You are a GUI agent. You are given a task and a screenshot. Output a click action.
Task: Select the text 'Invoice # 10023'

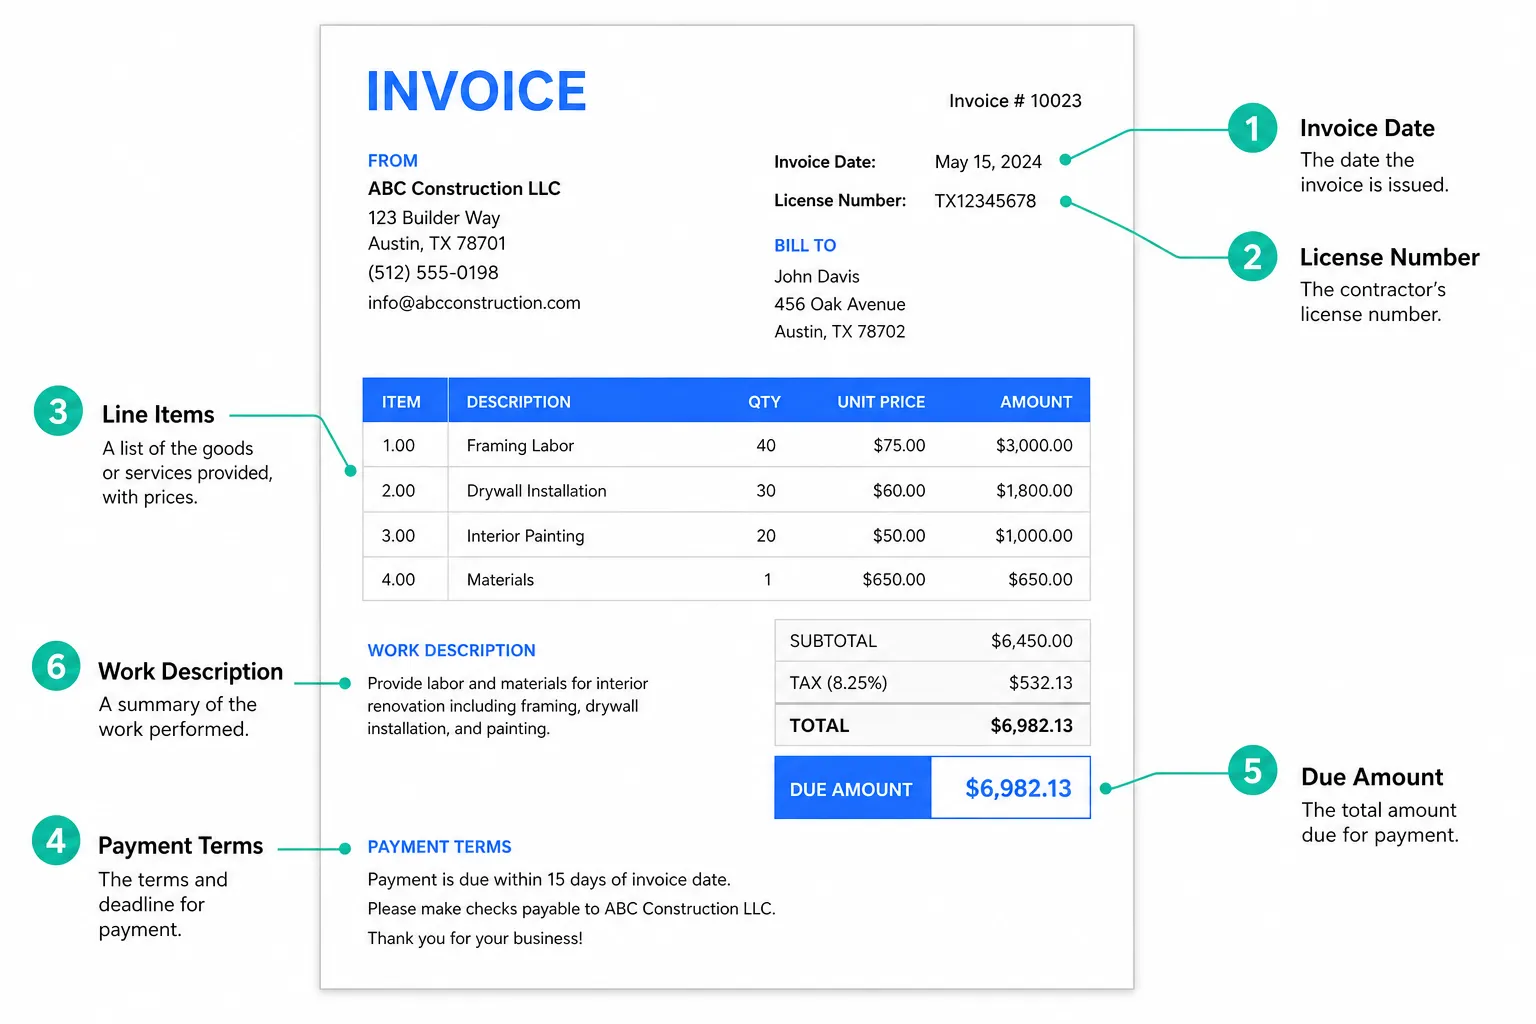coord(1015,101)
